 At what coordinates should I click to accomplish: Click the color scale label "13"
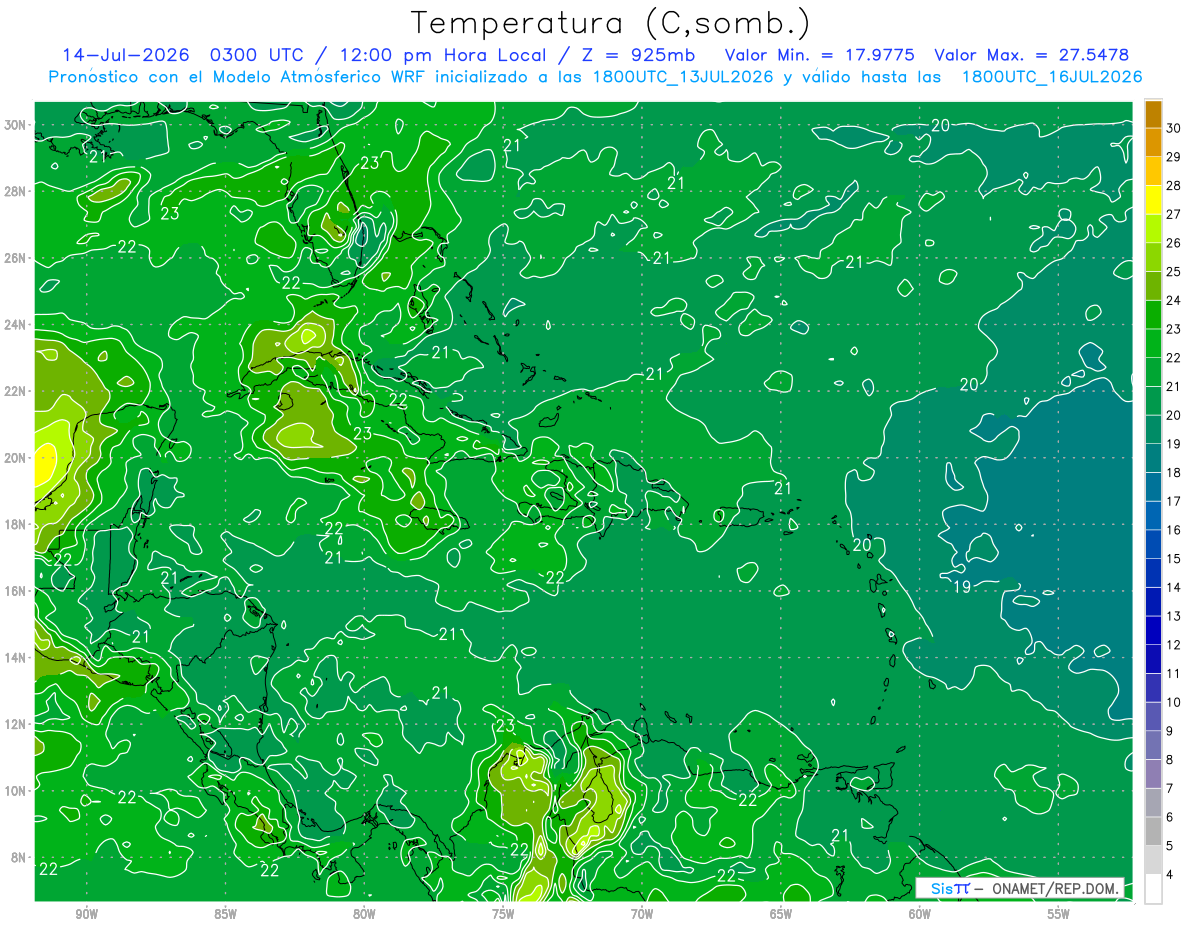pos(1174,616)
